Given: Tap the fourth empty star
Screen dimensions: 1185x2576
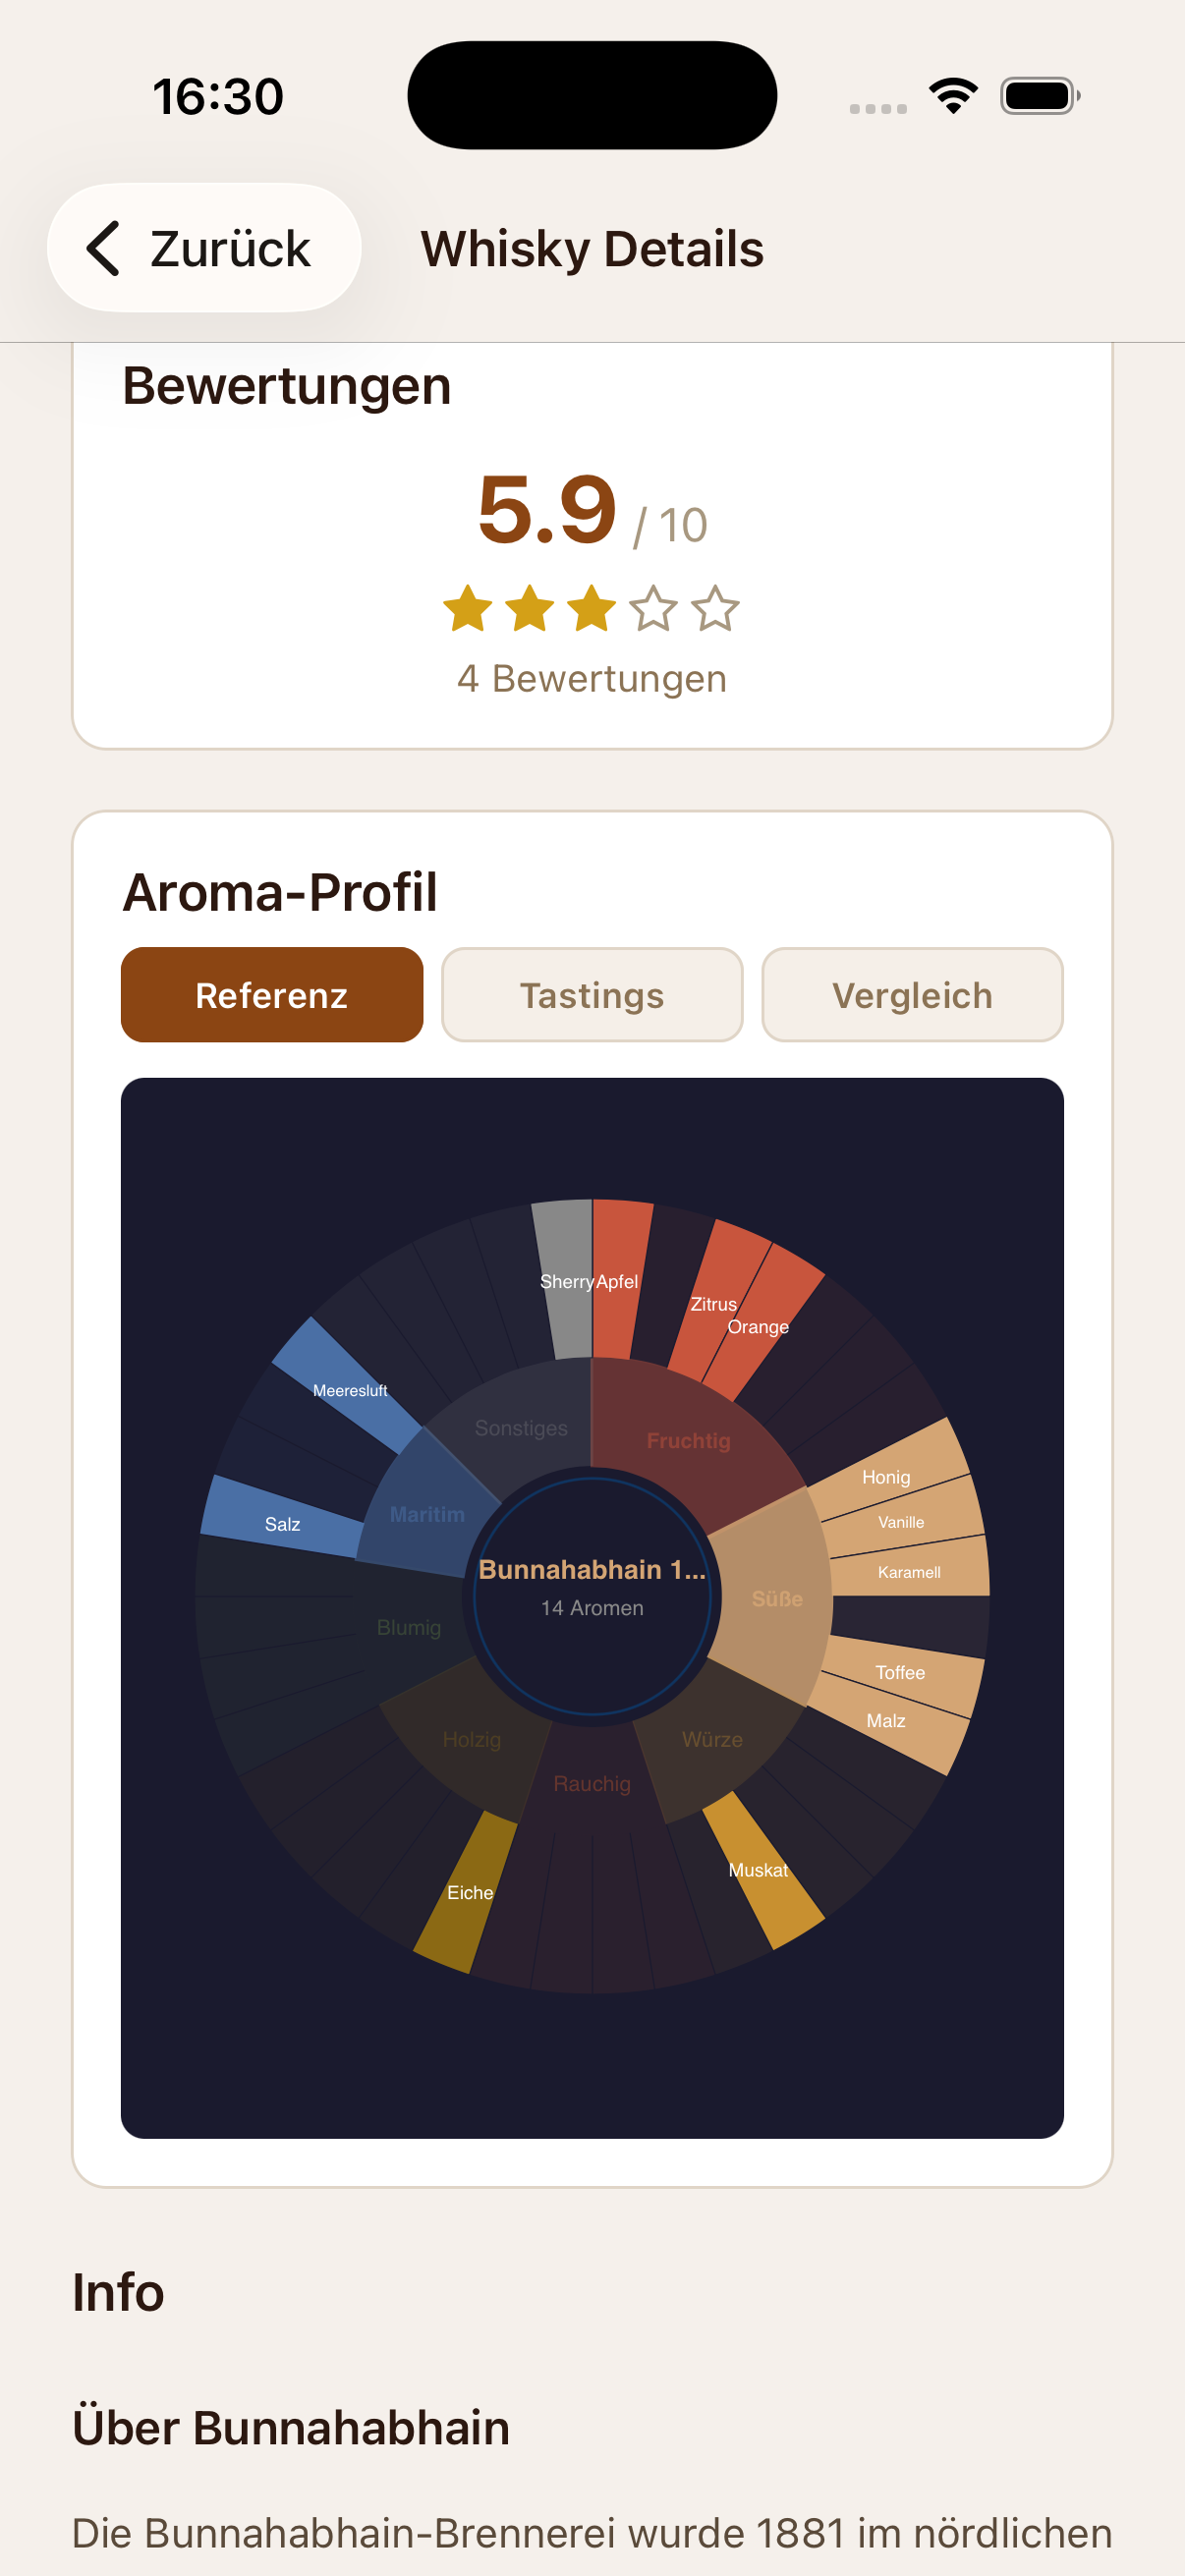Looking at the screenshot, I should tap(653, 608).
